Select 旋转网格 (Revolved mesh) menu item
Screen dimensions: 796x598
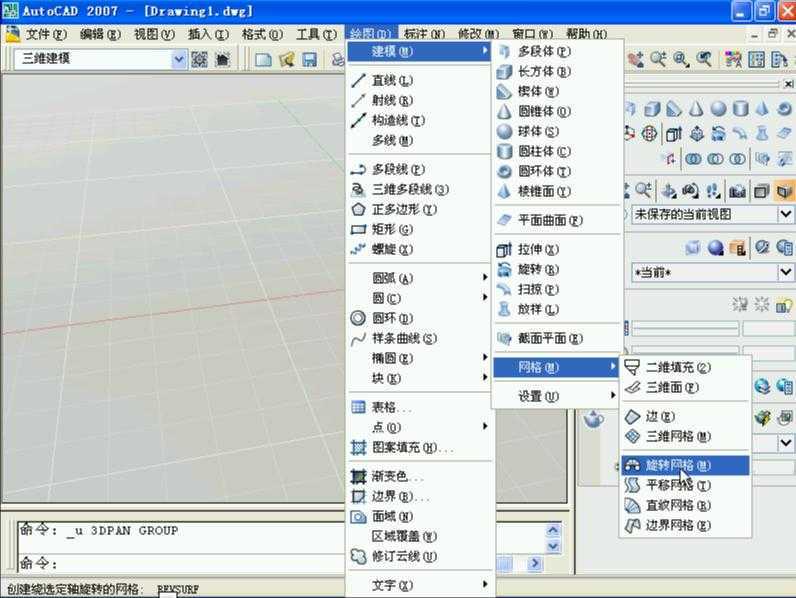685,465
